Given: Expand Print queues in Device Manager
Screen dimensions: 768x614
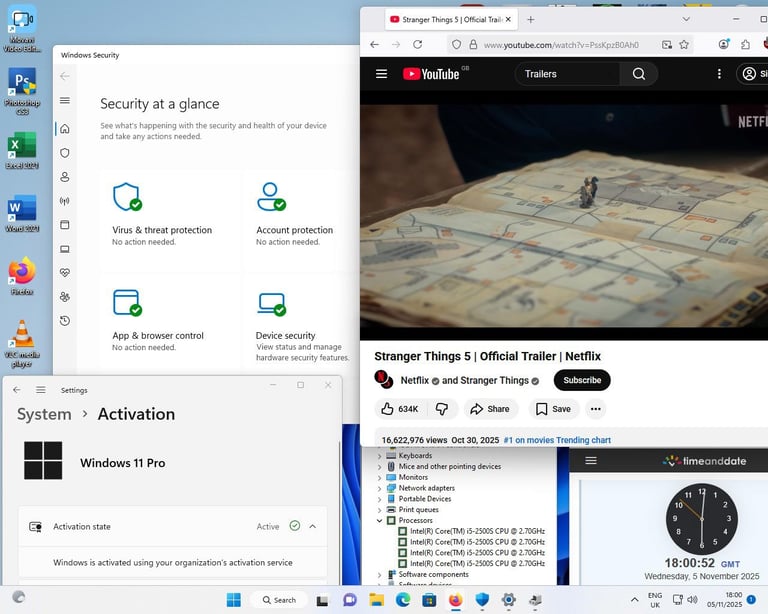Looking at the screenshot, I should coord(380,510).
